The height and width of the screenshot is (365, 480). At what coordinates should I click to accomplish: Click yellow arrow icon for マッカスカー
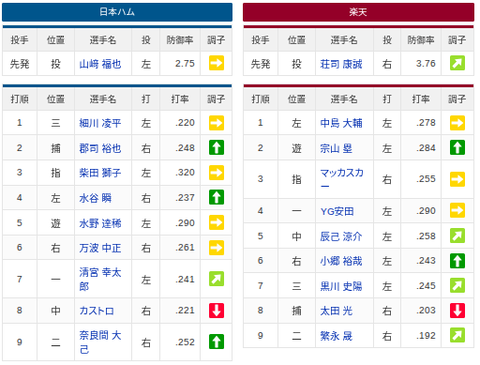457,179
